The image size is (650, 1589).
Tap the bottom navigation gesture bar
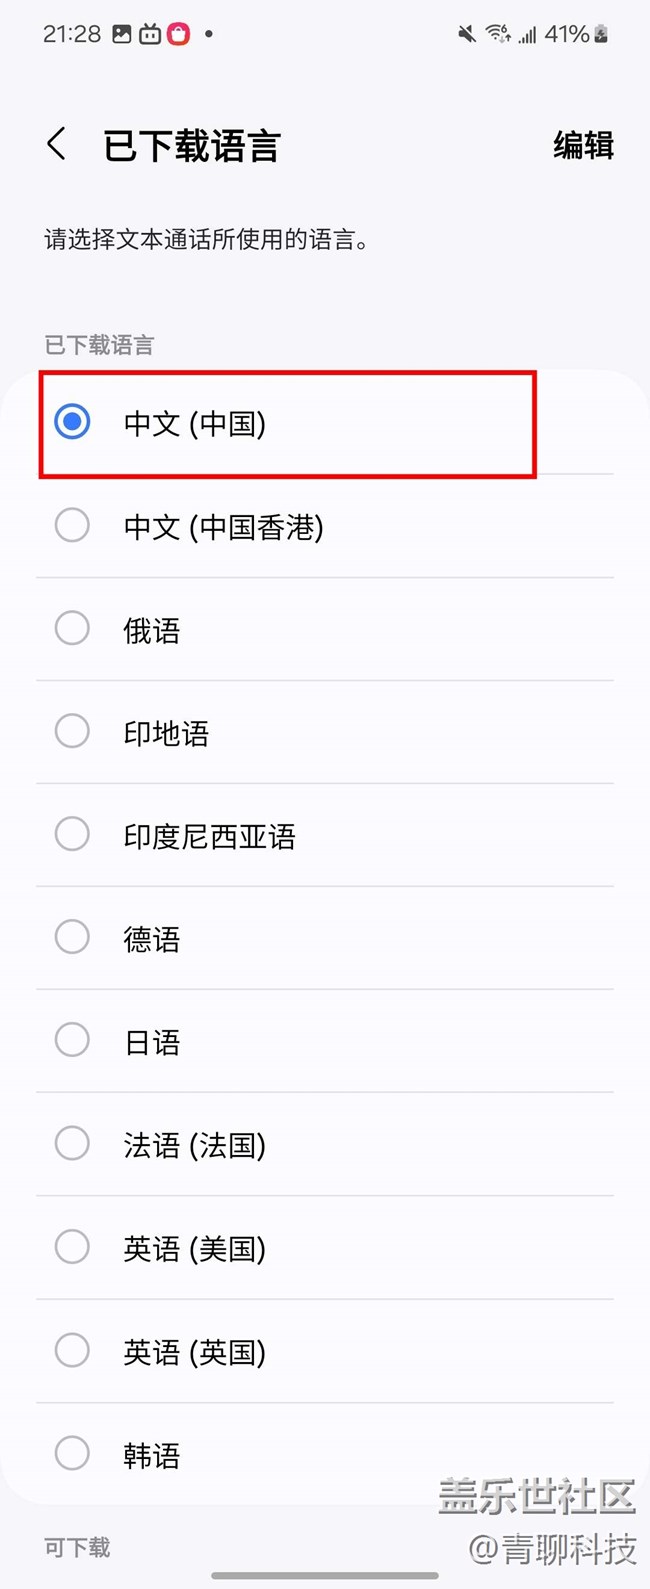(x=325, y=1576)
